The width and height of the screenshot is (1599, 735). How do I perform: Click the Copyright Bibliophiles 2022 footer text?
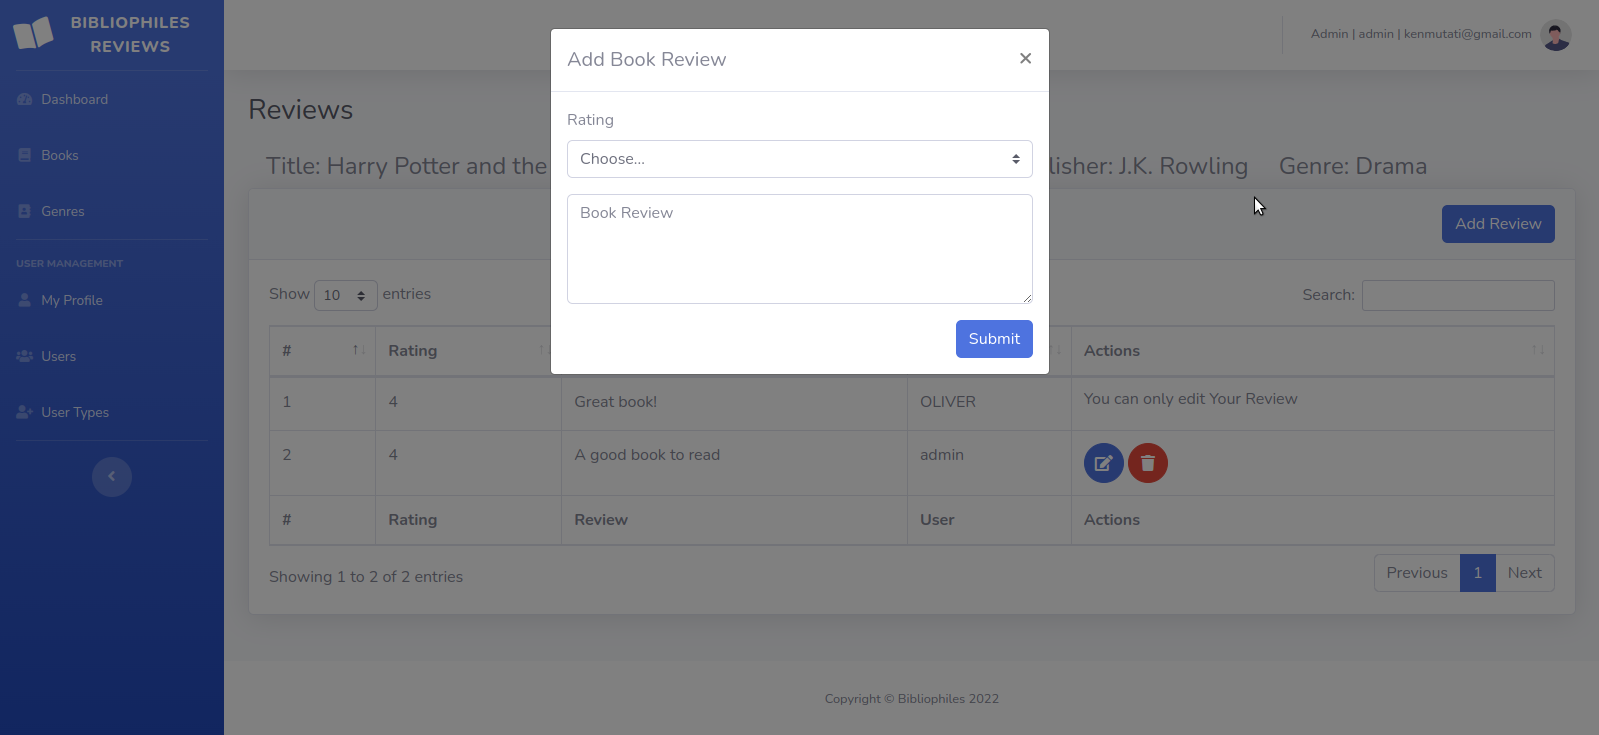coord(912,699)
